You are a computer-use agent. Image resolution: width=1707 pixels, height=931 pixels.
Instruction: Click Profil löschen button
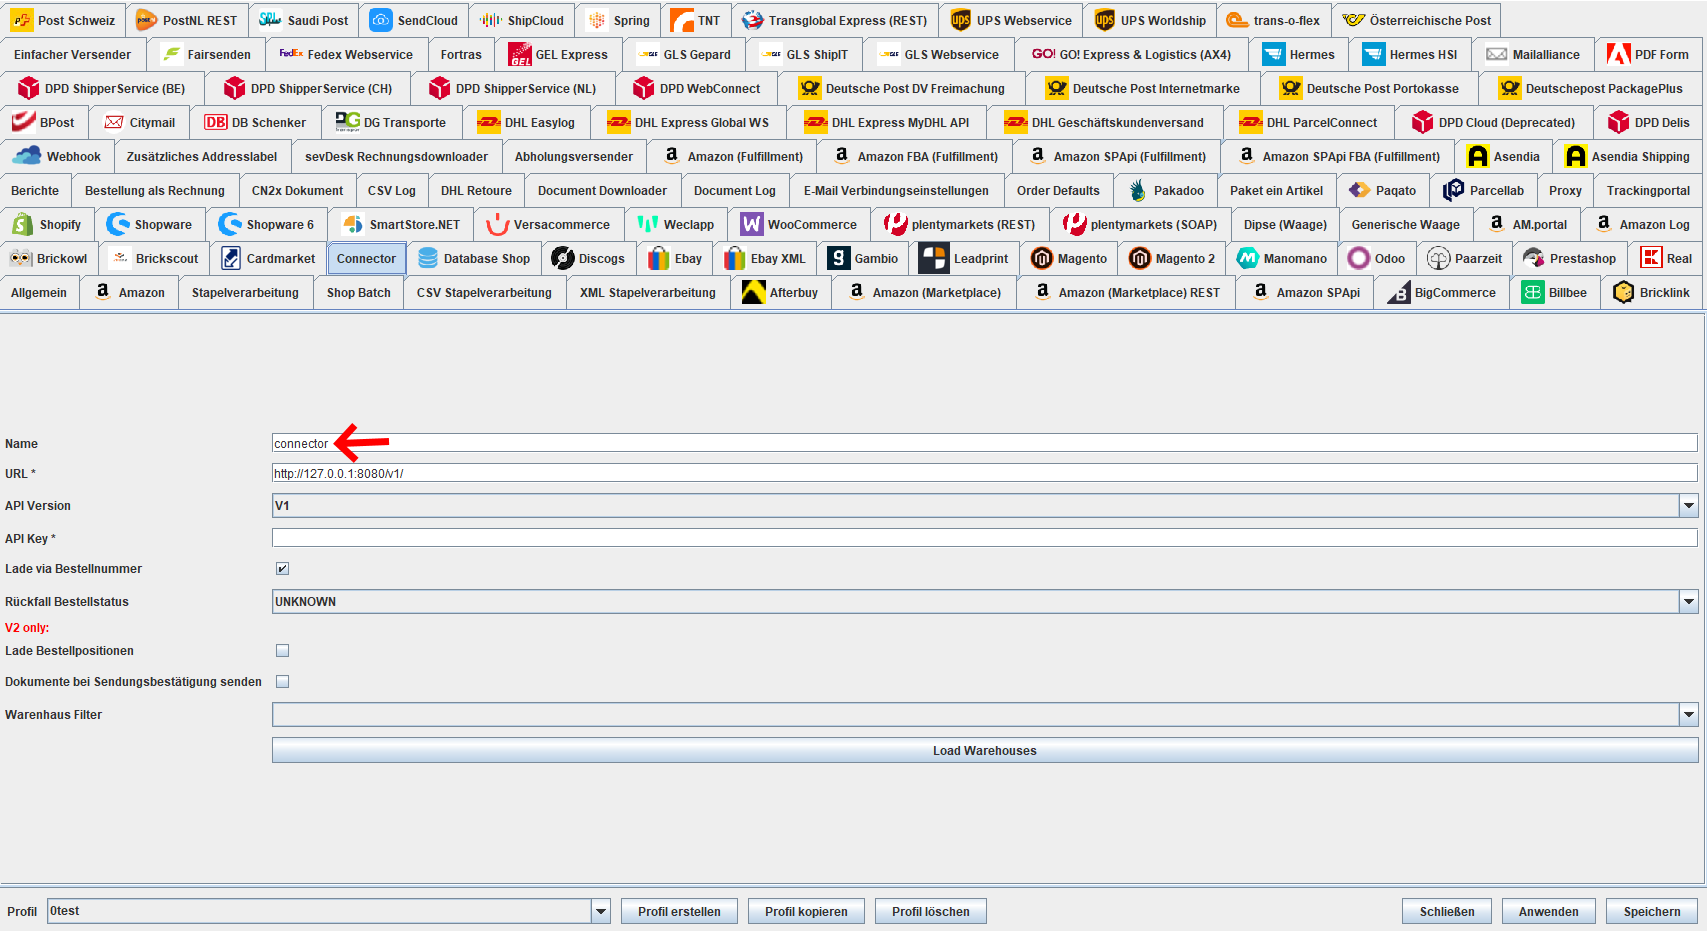tap(931, 911)
